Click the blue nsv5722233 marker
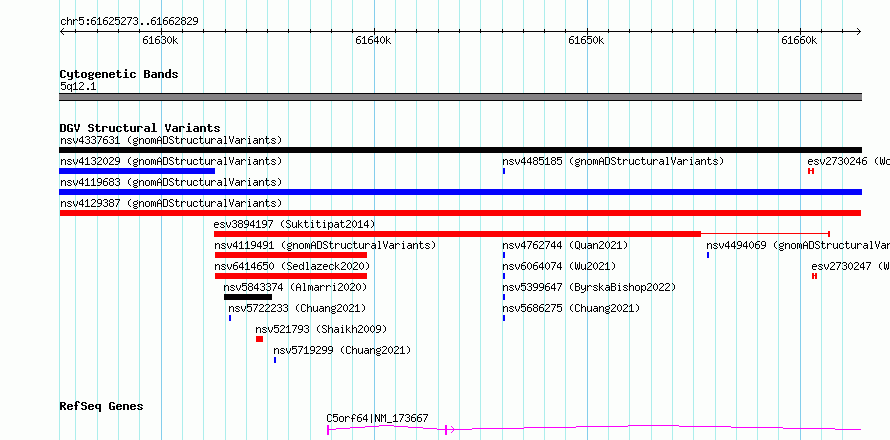890x440 pixels. click(x=230, y=318)
